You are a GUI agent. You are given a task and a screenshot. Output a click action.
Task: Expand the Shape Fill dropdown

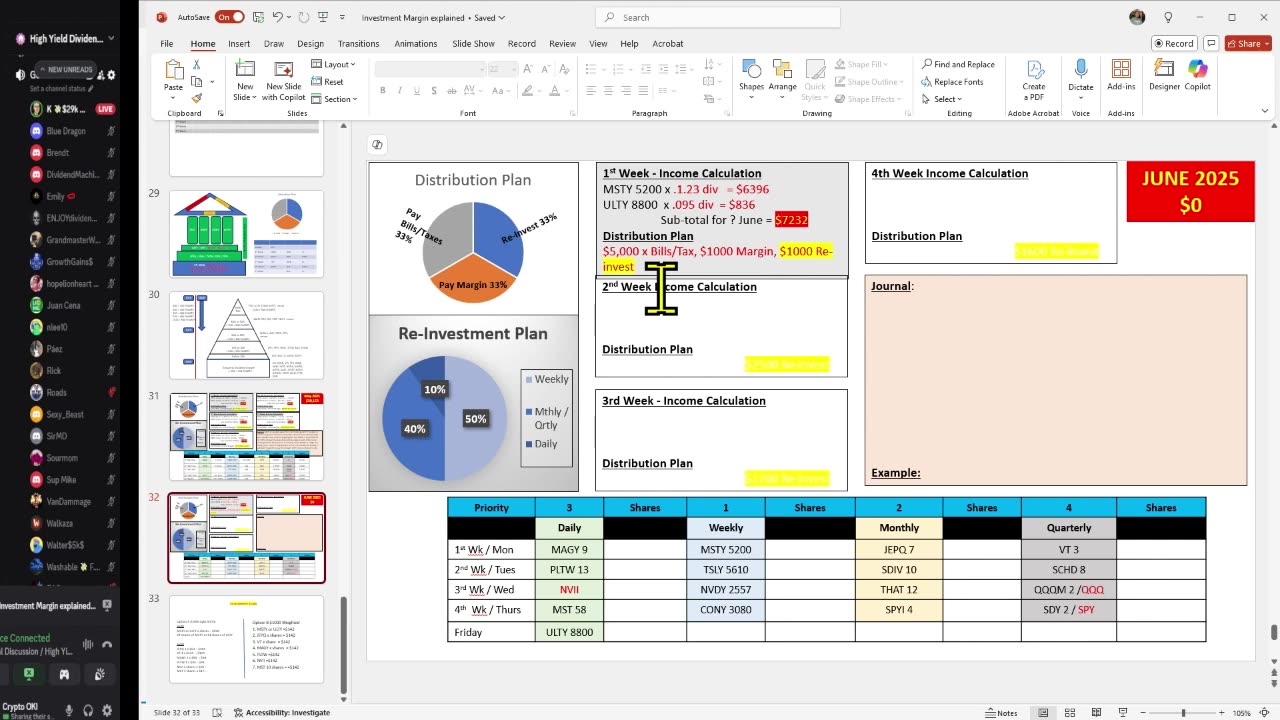860,65
